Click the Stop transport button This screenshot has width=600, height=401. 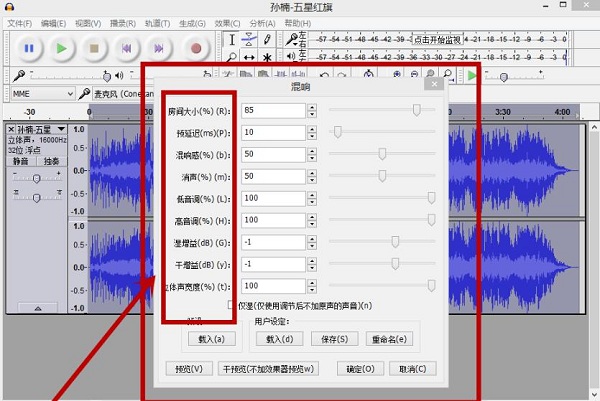(93, 47)
